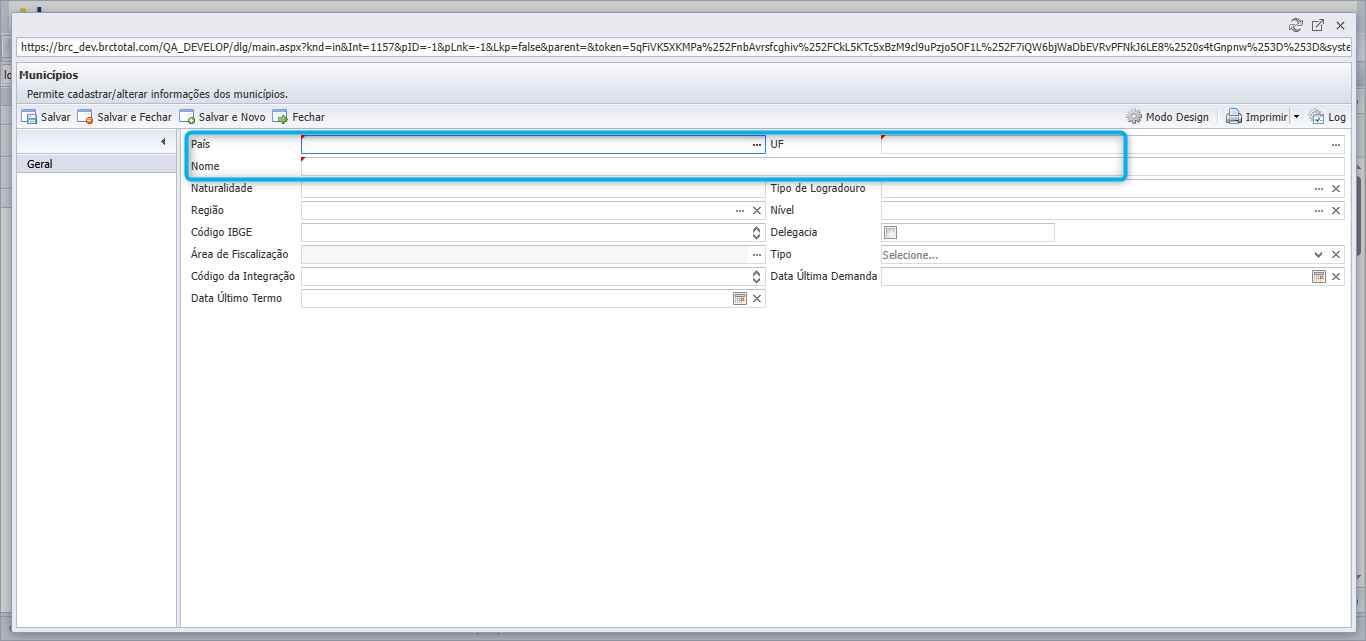The width and height of the screenshot is (1366, 641).
Task: Switch to Modo Design
Action: point(1167,117)
